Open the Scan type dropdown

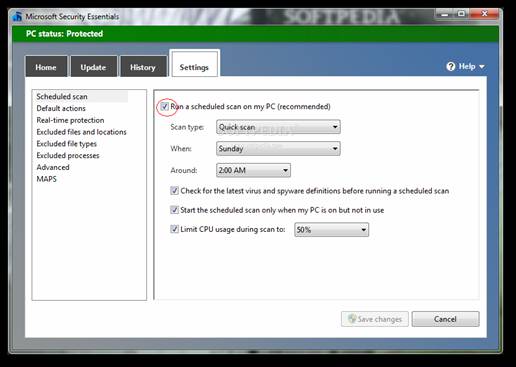tap(278, 127)
